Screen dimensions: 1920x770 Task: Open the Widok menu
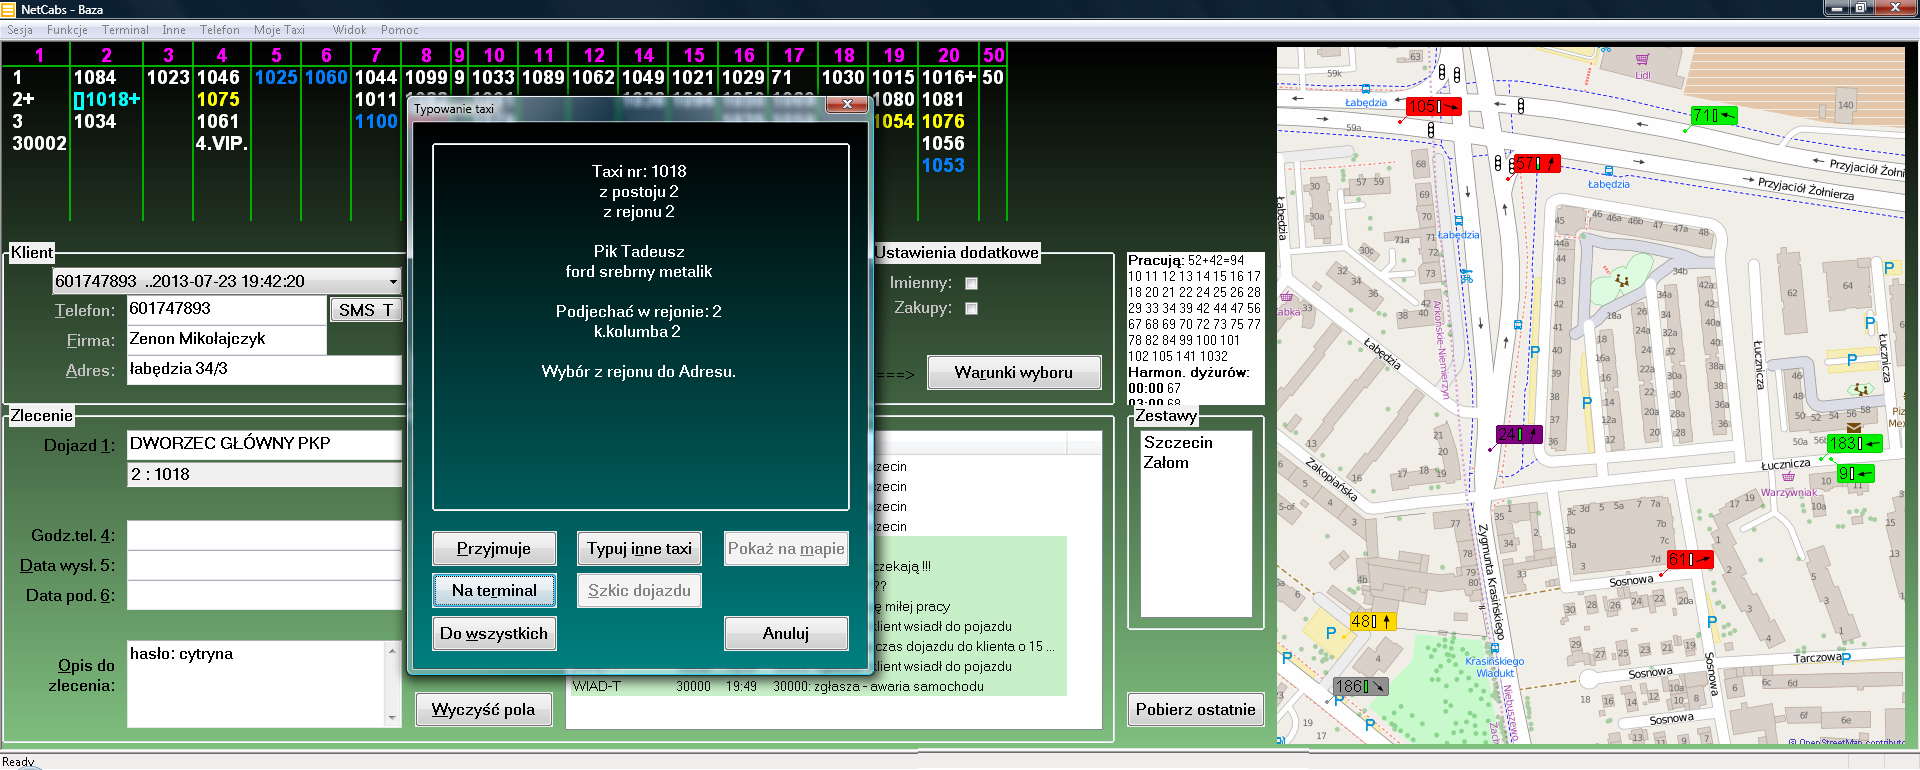point(349,30)
